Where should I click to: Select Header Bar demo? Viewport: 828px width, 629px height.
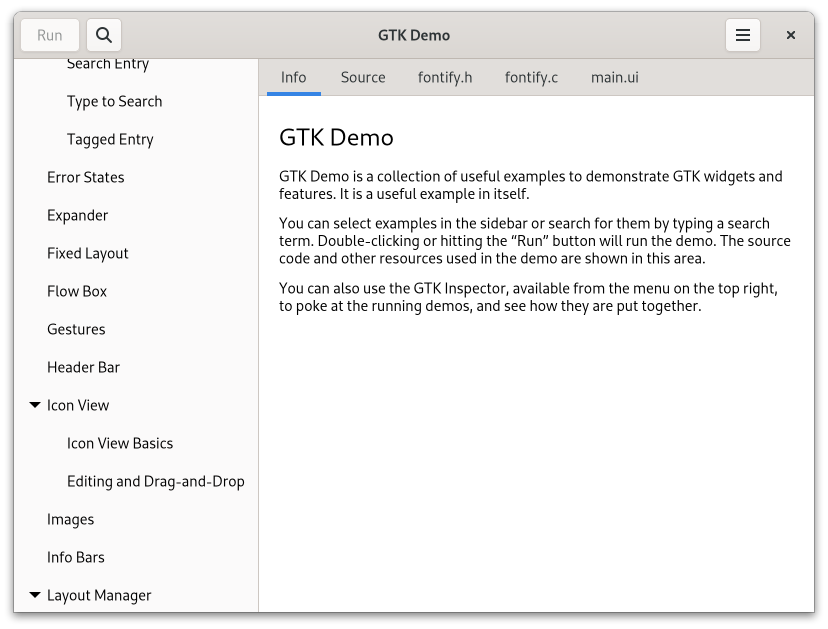click(x=136, y=367)
